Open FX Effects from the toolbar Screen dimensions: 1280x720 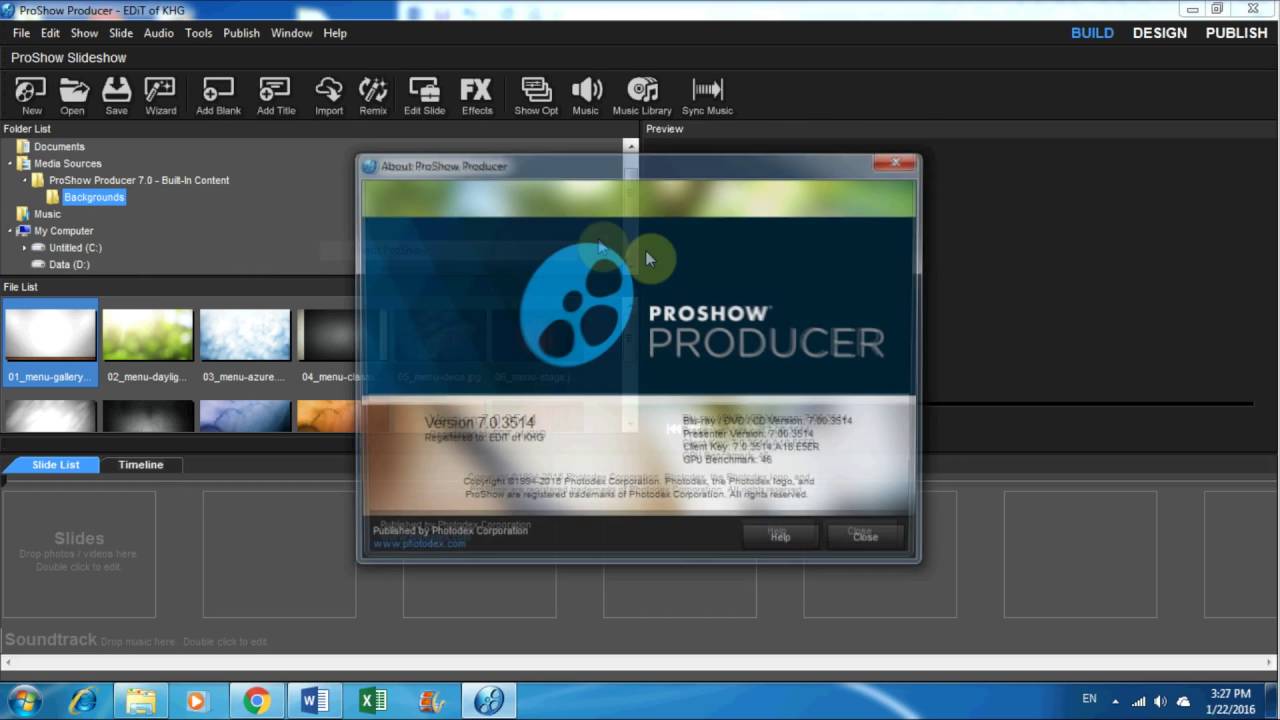tap(477, 96)
